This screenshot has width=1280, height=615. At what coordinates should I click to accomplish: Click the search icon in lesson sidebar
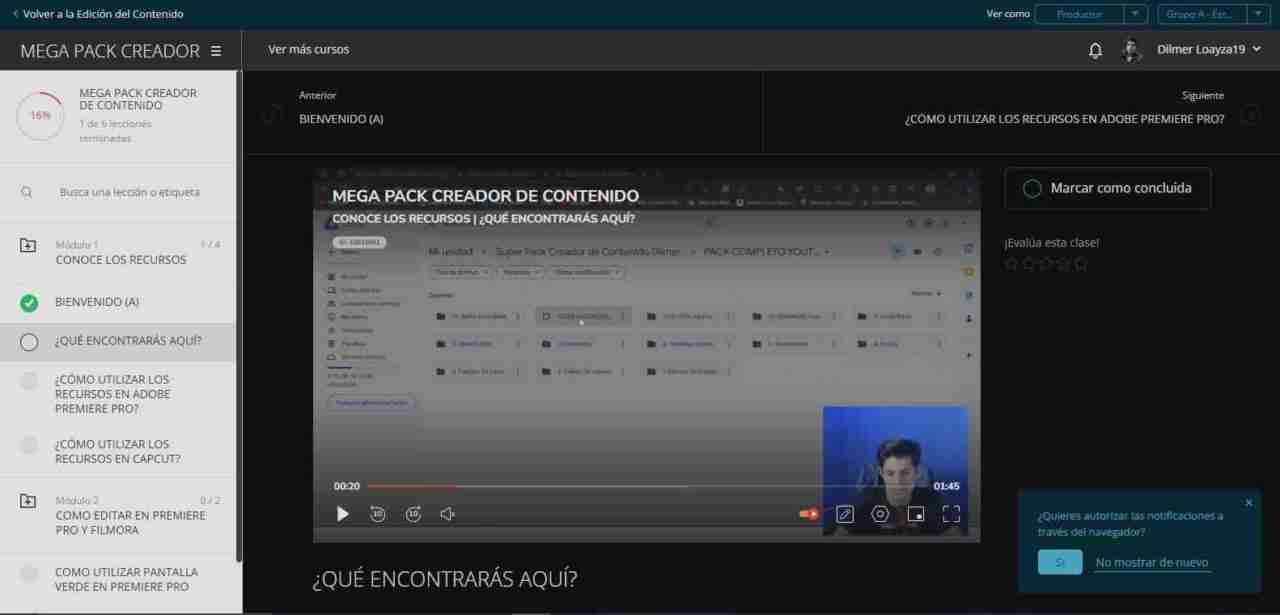25,191
